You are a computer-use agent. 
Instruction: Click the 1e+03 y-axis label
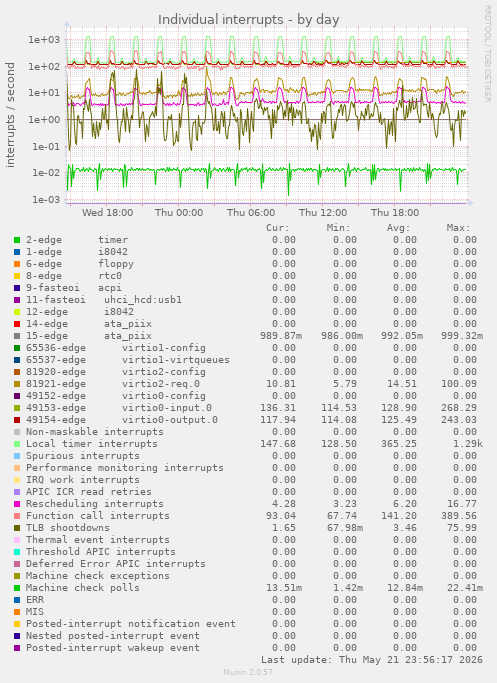pyautogui.click(x=44, y=40)
